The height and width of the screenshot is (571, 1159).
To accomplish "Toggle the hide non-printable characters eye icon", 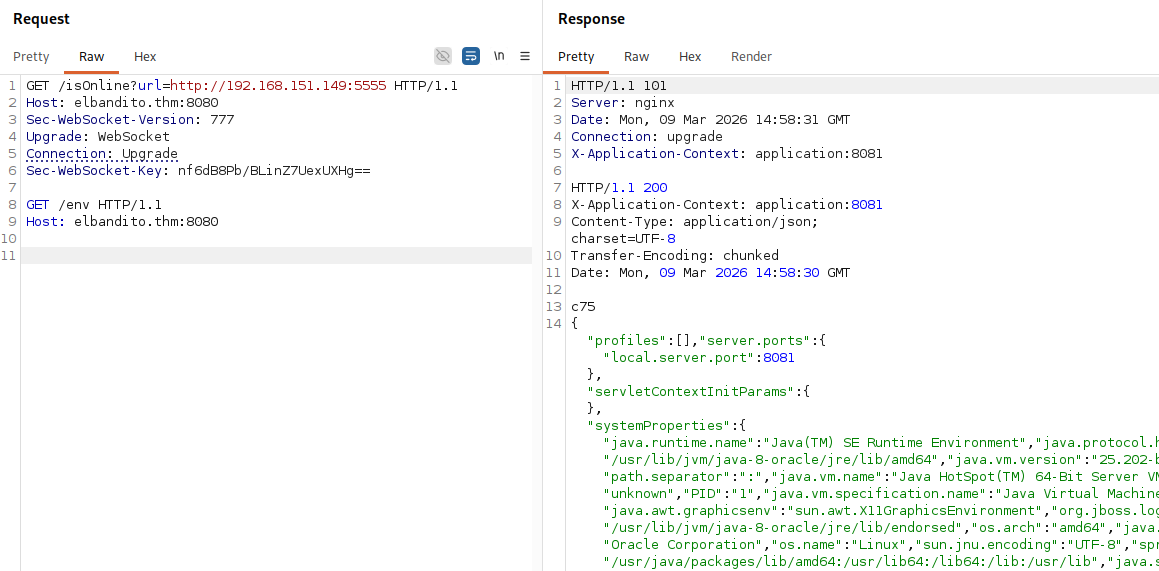I will point(443,56).
